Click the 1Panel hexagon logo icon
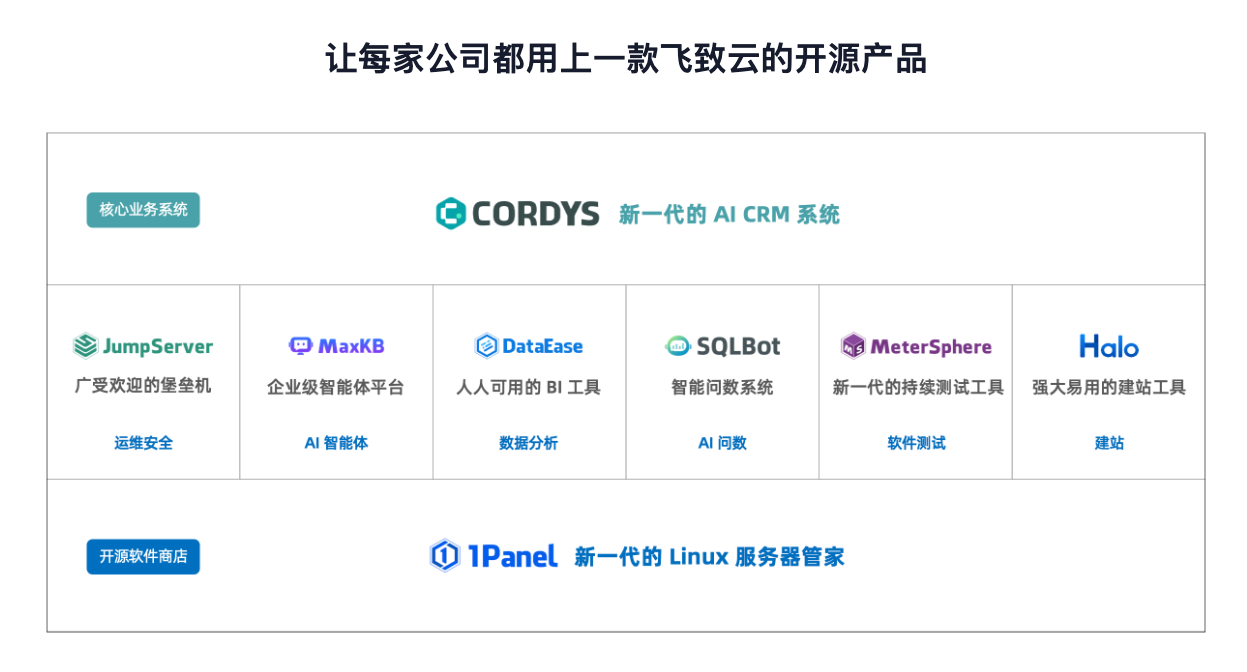Viewport: 1247px width, 672px height. [444, 556]
